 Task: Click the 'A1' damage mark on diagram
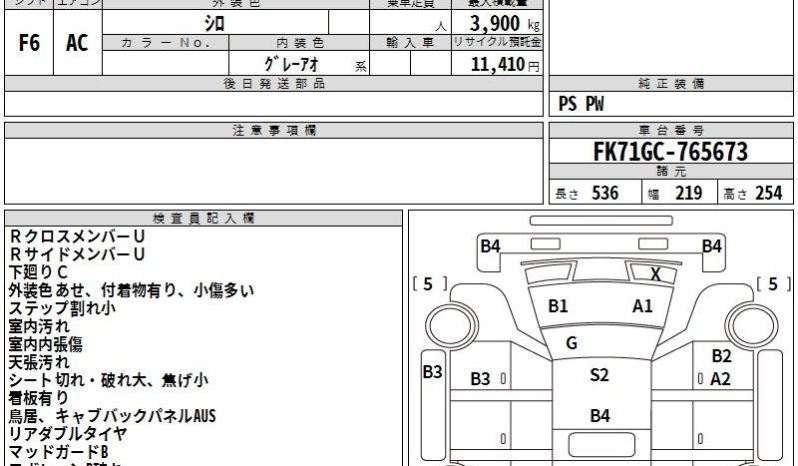click(x=642, y=306)
